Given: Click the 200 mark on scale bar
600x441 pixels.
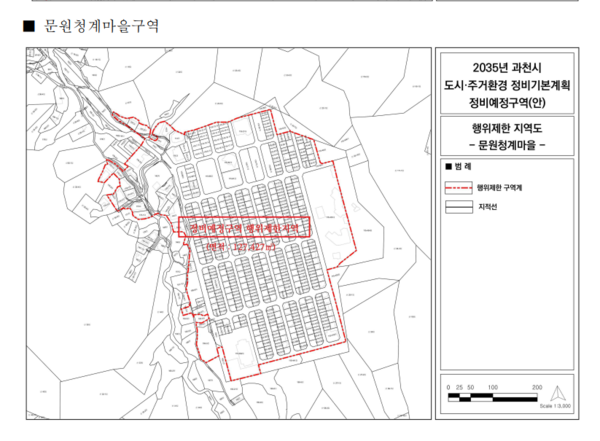Looking at the screenshot, I should click(x=537, y=386).
